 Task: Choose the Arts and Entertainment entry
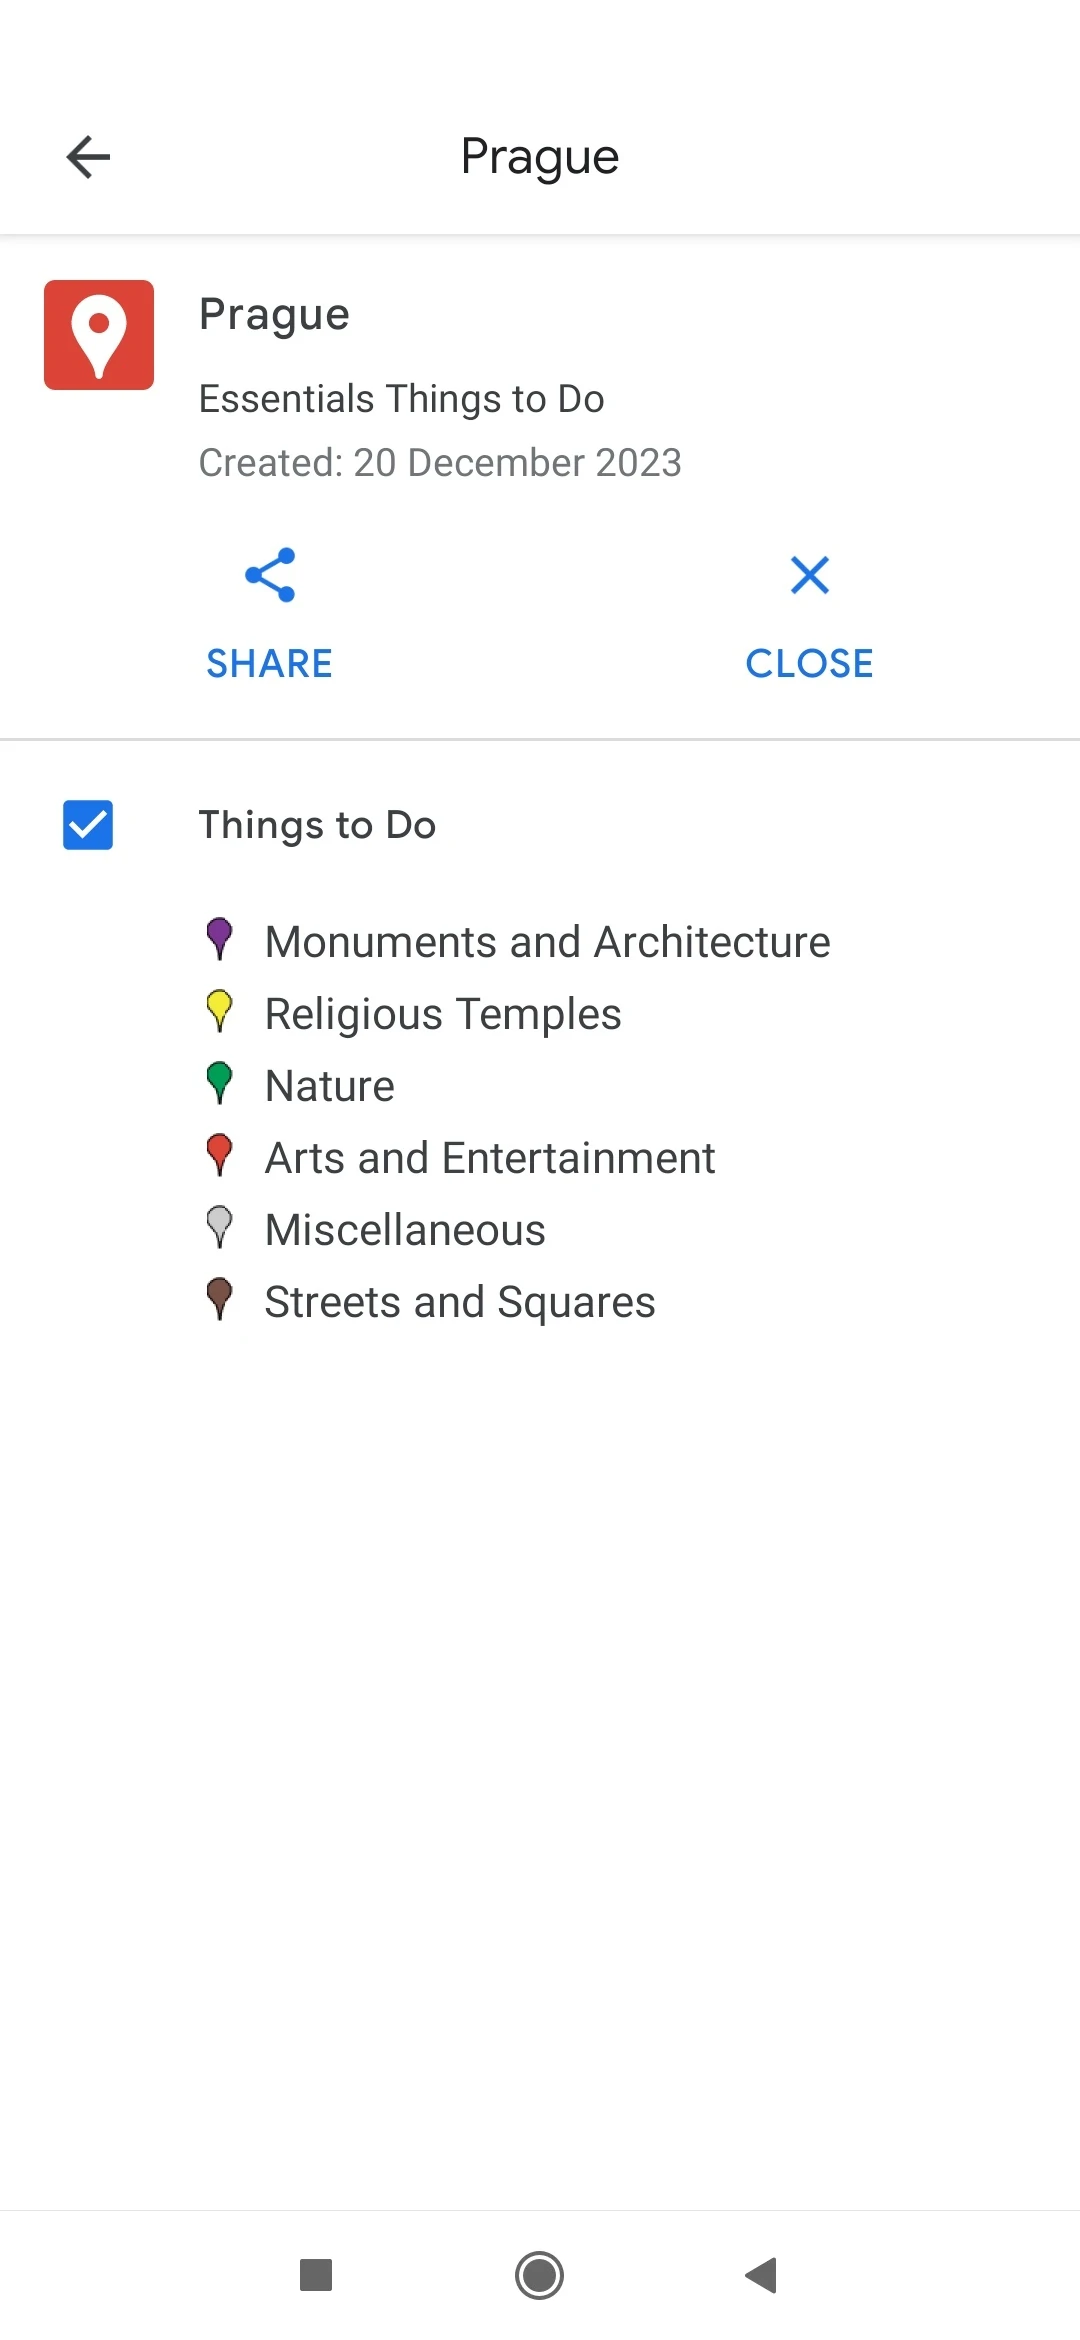point(490,1158)
